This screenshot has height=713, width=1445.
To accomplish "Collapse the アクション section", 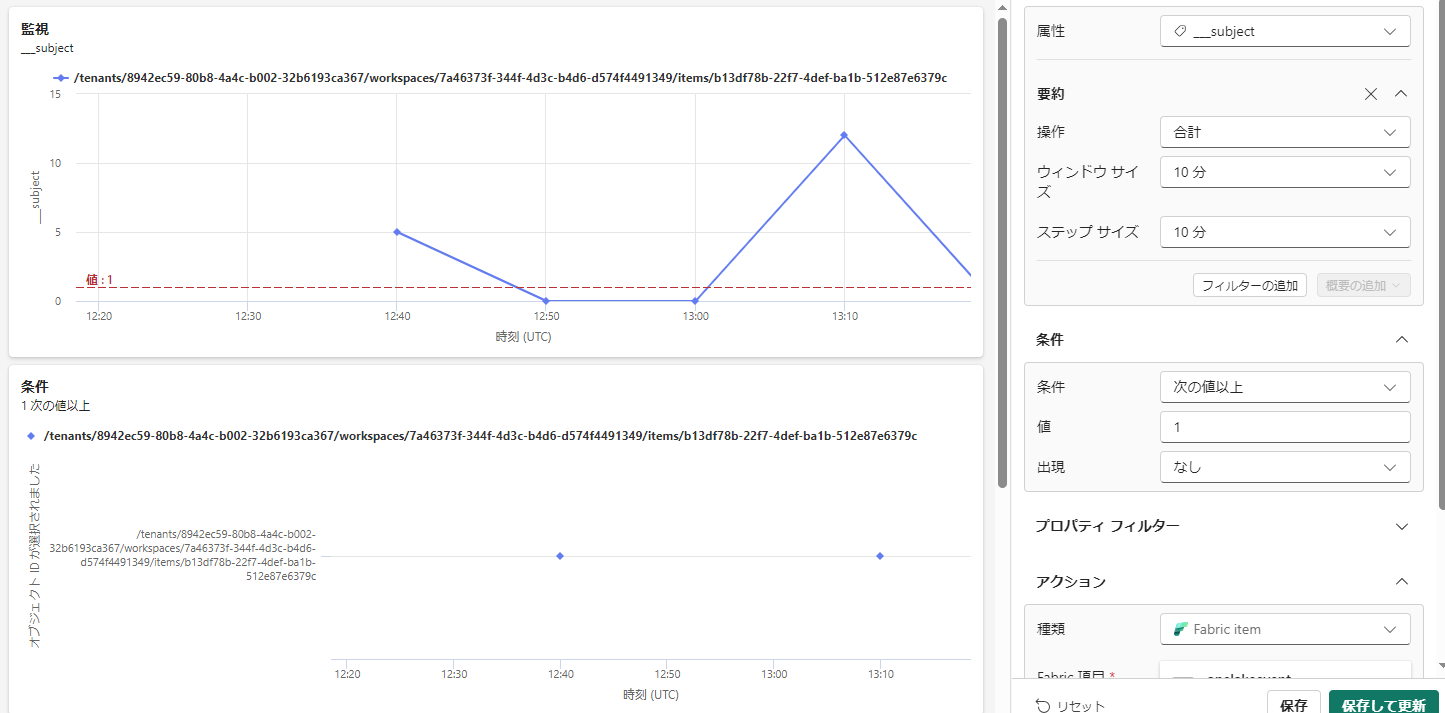I will pyautogui.click(x=1401, y=582).
